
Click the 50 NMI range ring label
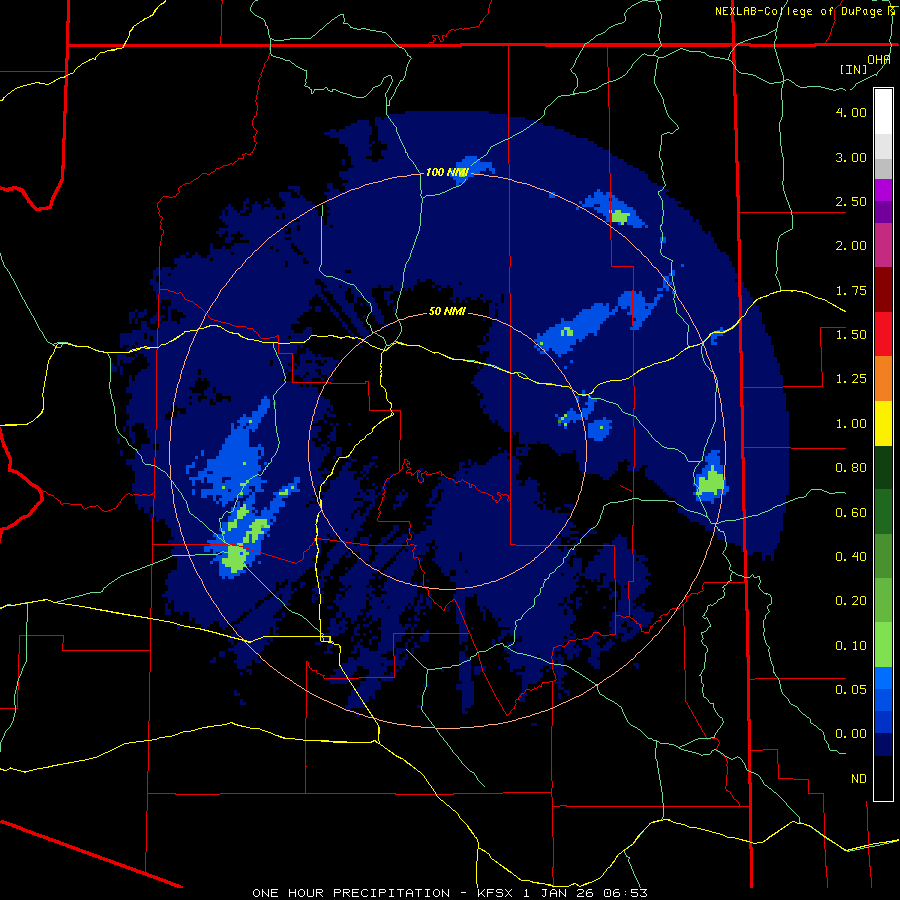[447, 312]
